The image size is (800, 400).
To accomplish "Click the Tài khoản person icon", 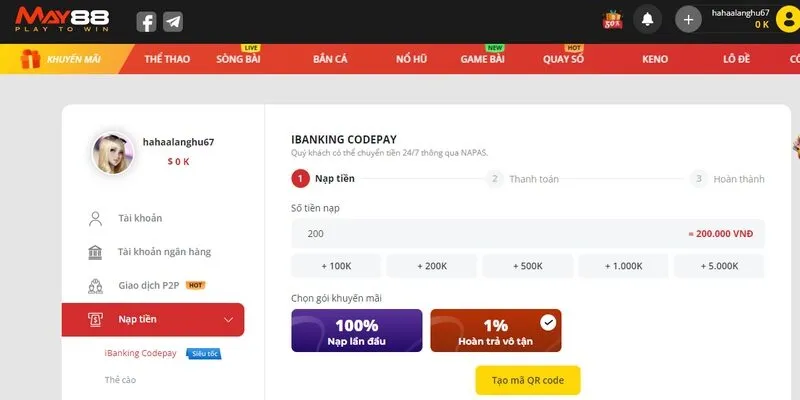I will [x=96, y=218].
